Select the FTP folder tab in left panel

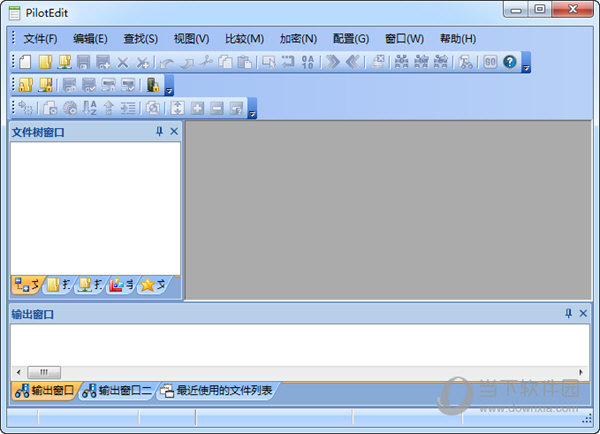(x=90, y=285)
